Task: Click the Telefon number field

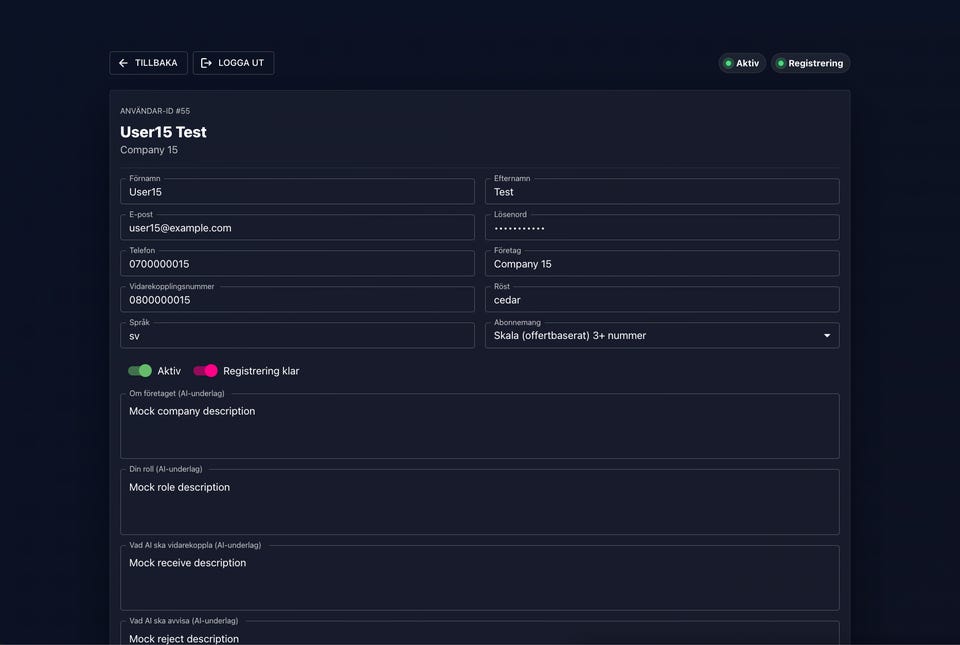Action: pyautogui.click(x=297, y=264)
